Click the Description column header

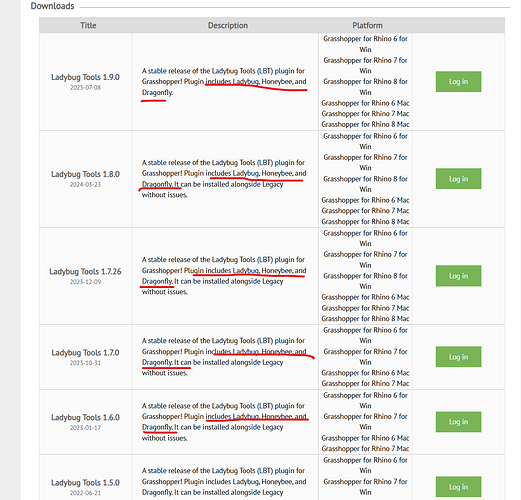228,25
